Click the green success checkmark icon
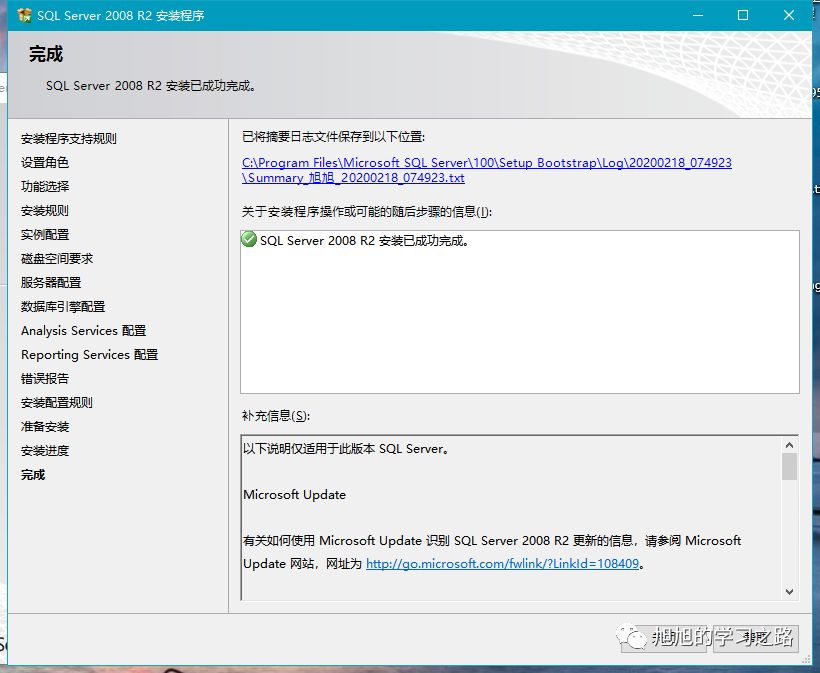 tap(249, 240)
